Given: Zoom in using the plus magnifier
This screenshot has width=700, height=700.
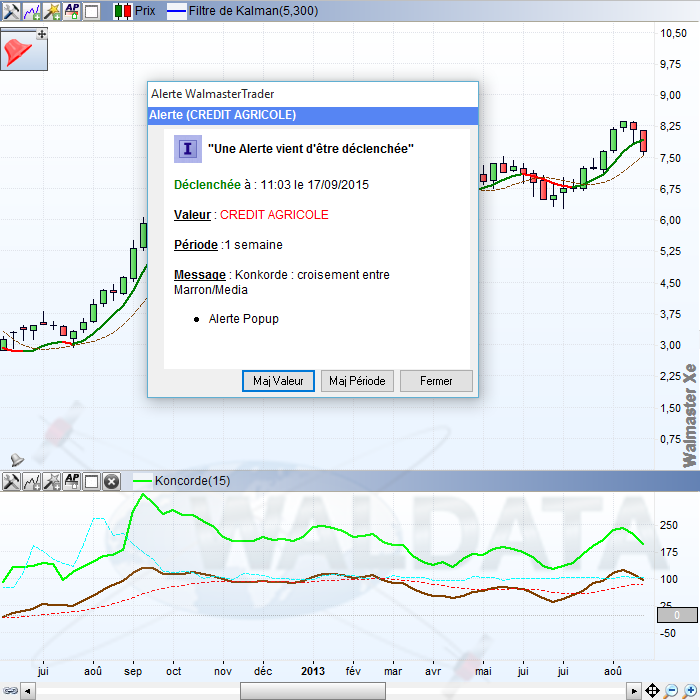Looking at the screenshot, I should click(690, 691).
